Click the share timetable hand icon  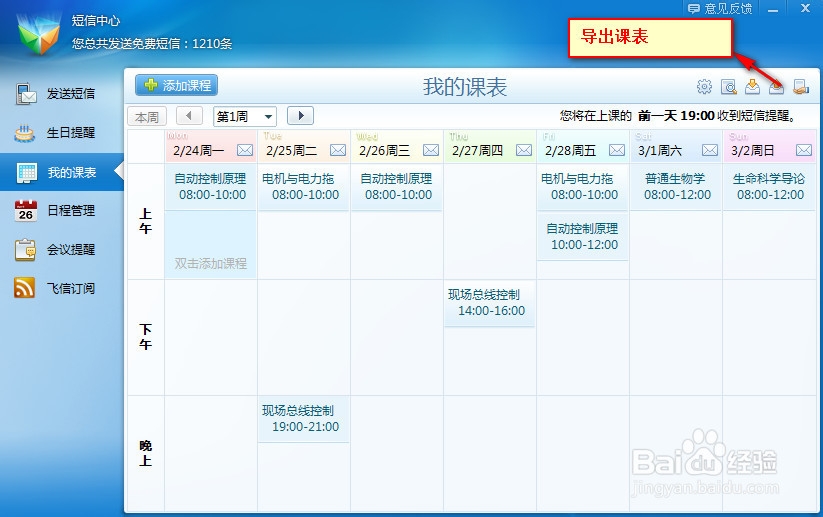pyautogui.click(x=800, y=87)
